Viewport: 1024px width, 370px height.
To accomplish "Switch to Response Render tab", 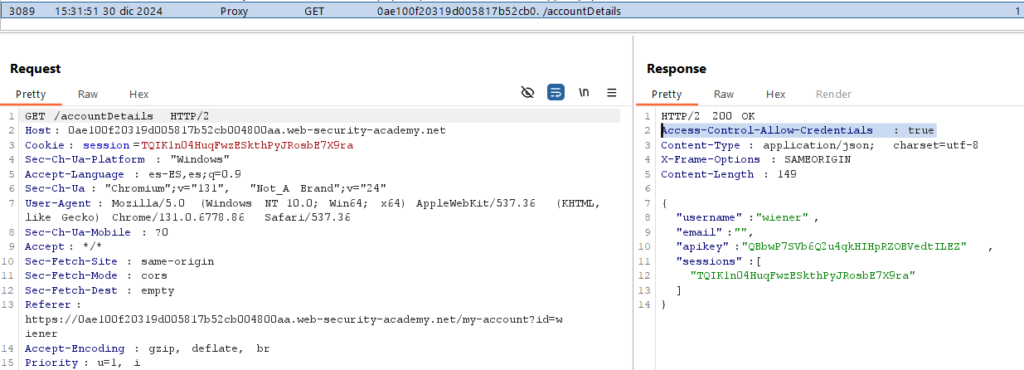I will click(x=833, y=94).
